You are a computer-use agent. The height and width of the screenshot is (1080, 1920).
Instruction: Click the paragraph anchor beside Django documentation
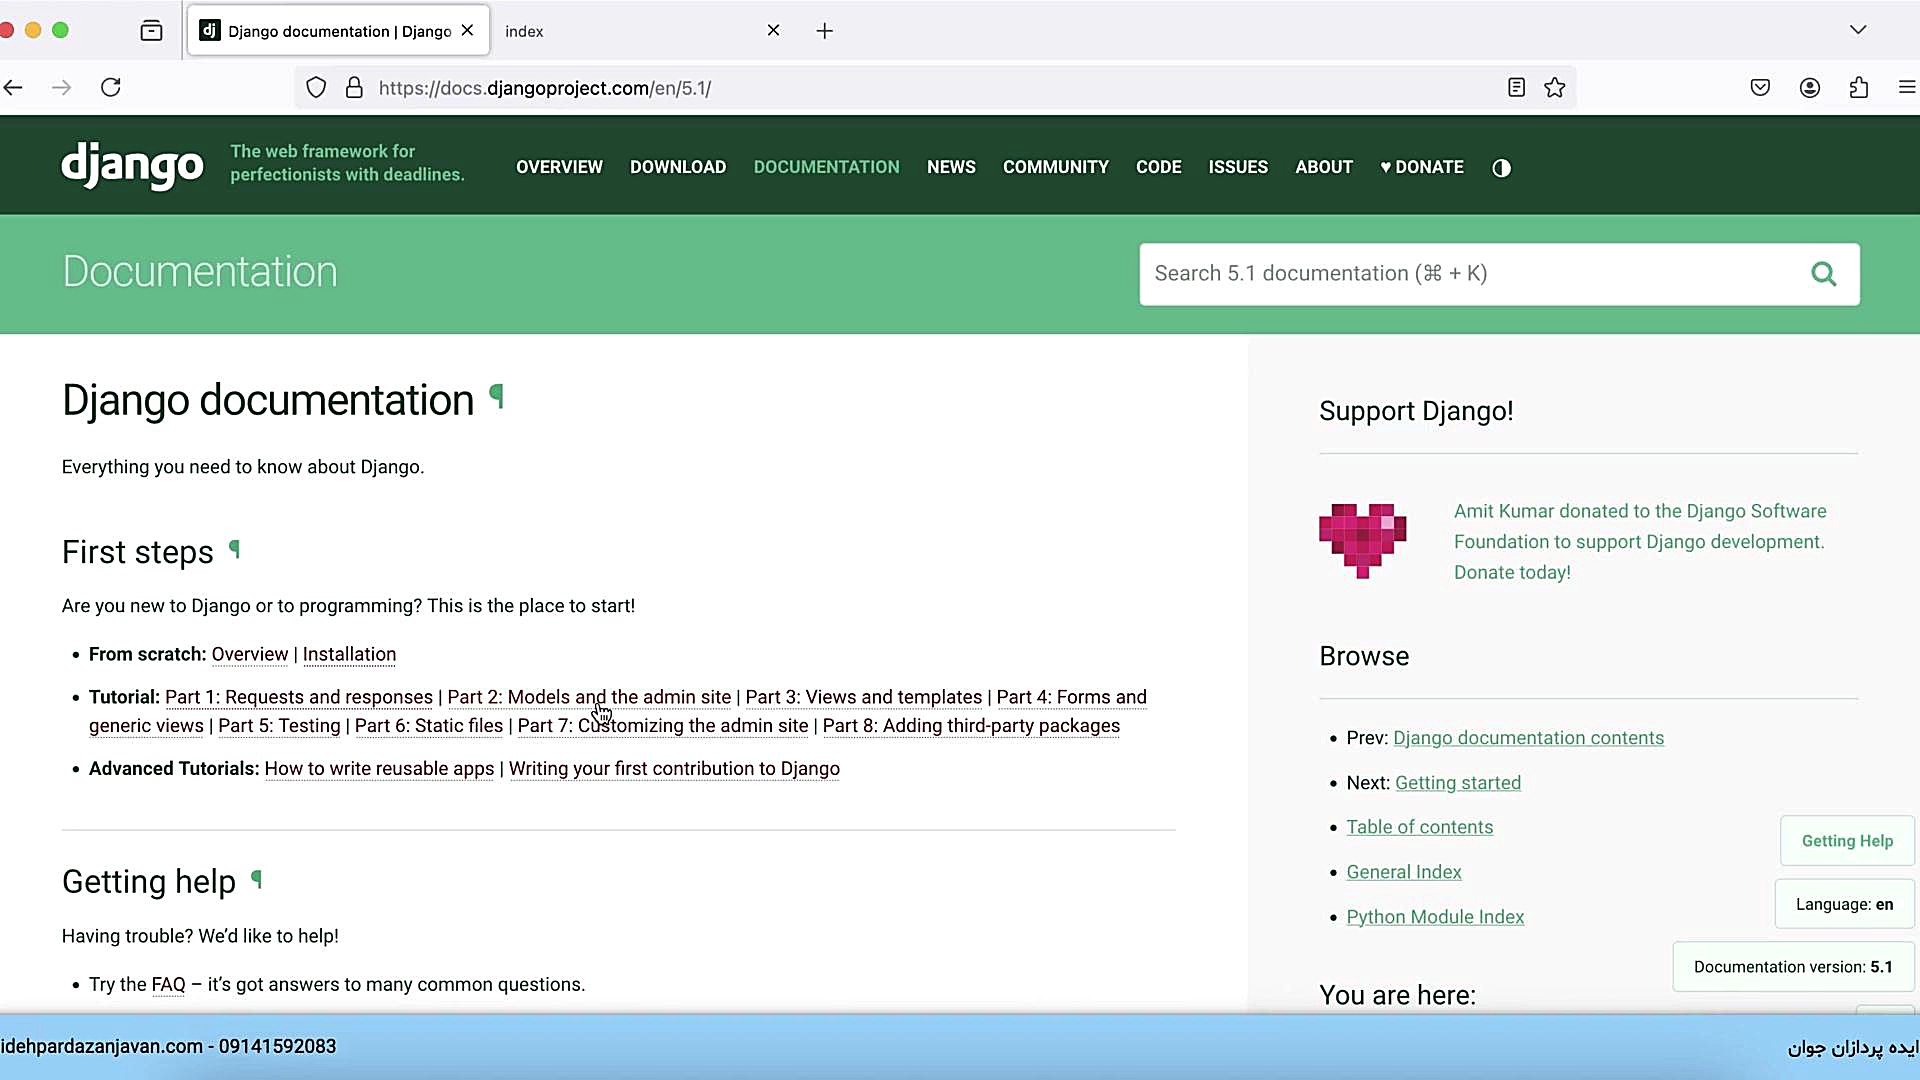[496, 397]
